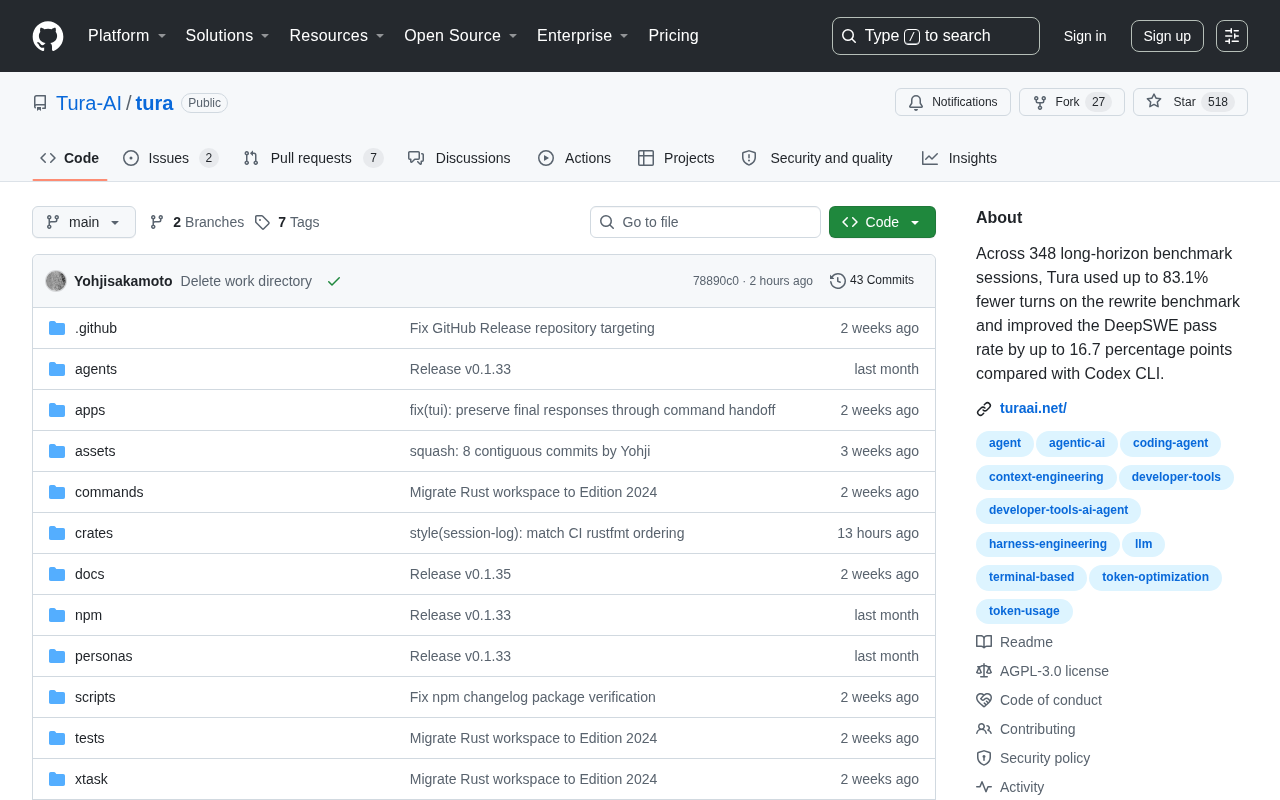
Task: Expand the Platform menu
Action: coord(127,36)
